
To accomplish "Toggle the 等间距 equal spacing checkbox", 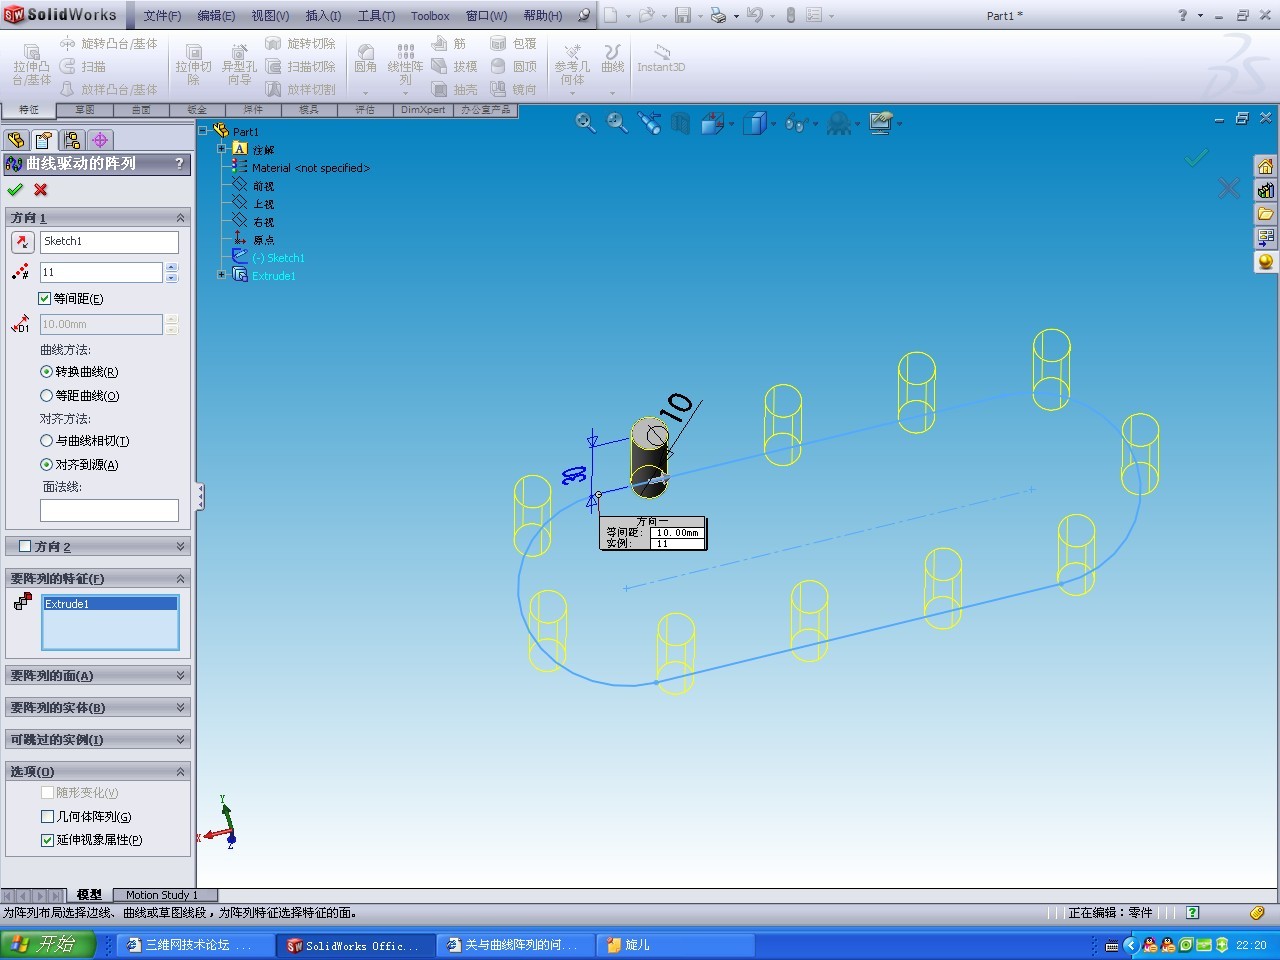I will tap(44, 299).
